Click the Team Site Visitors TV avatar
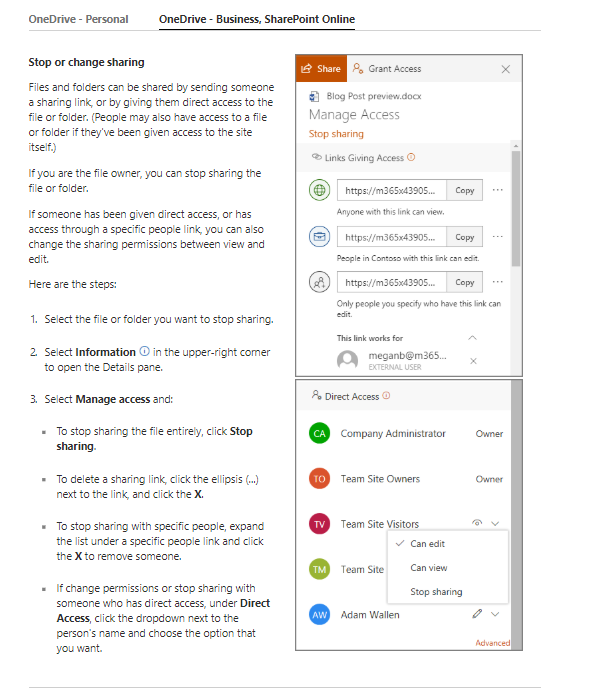 [319, 524]
